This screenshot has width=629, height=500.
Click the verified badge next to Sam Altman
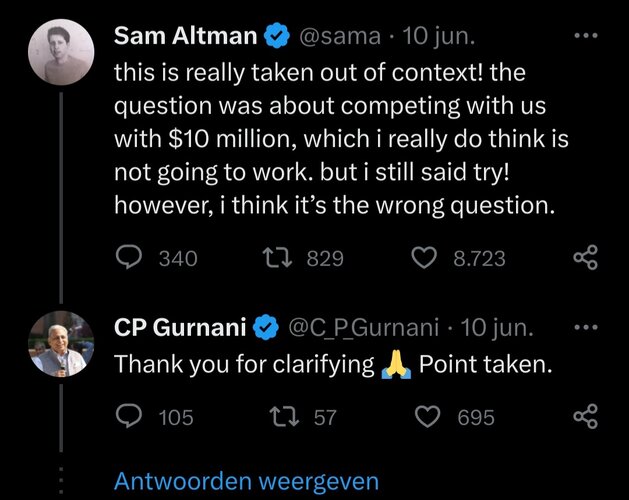point(277,36)
